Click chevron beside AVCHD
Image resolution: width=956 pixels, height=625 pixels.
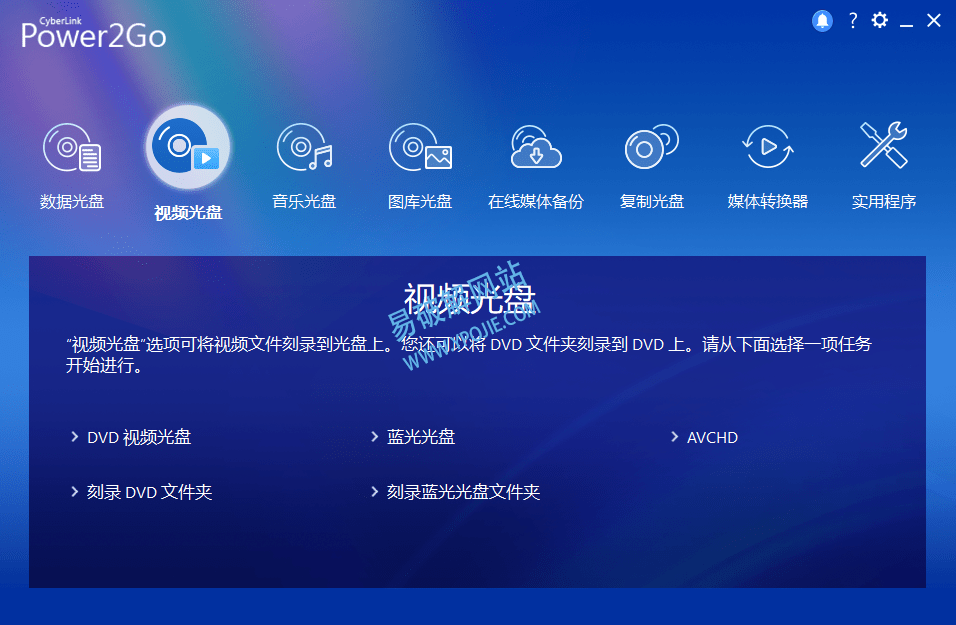(x=674, y=437)
